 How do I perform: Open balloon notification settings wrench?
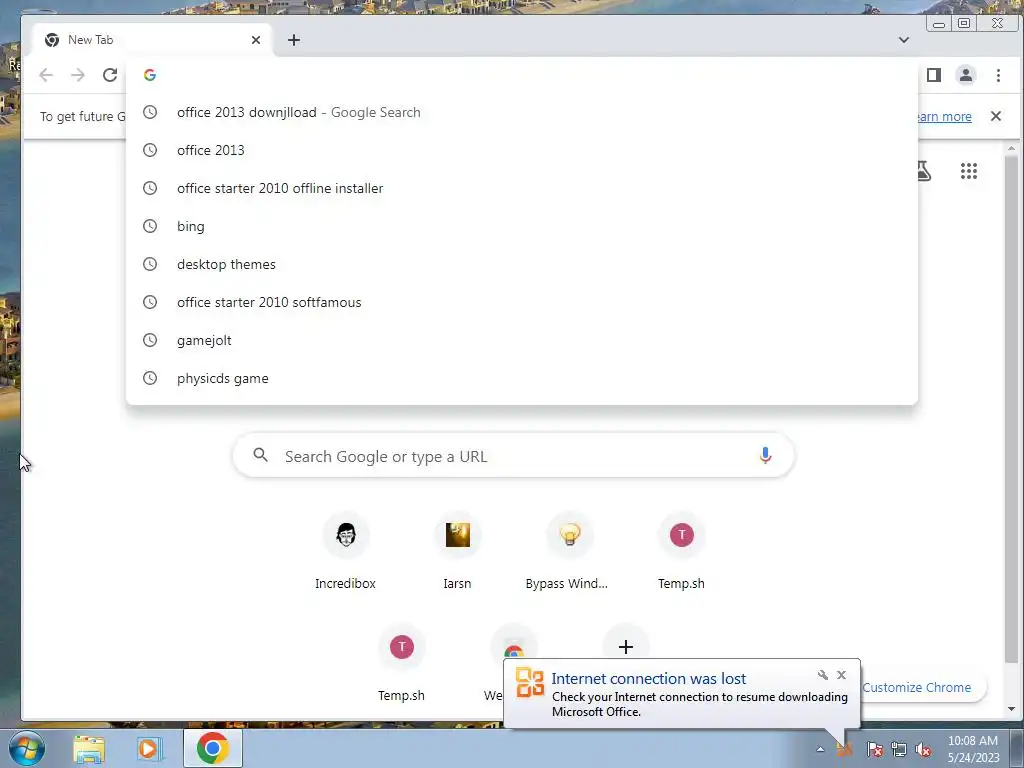coord(823,675)
